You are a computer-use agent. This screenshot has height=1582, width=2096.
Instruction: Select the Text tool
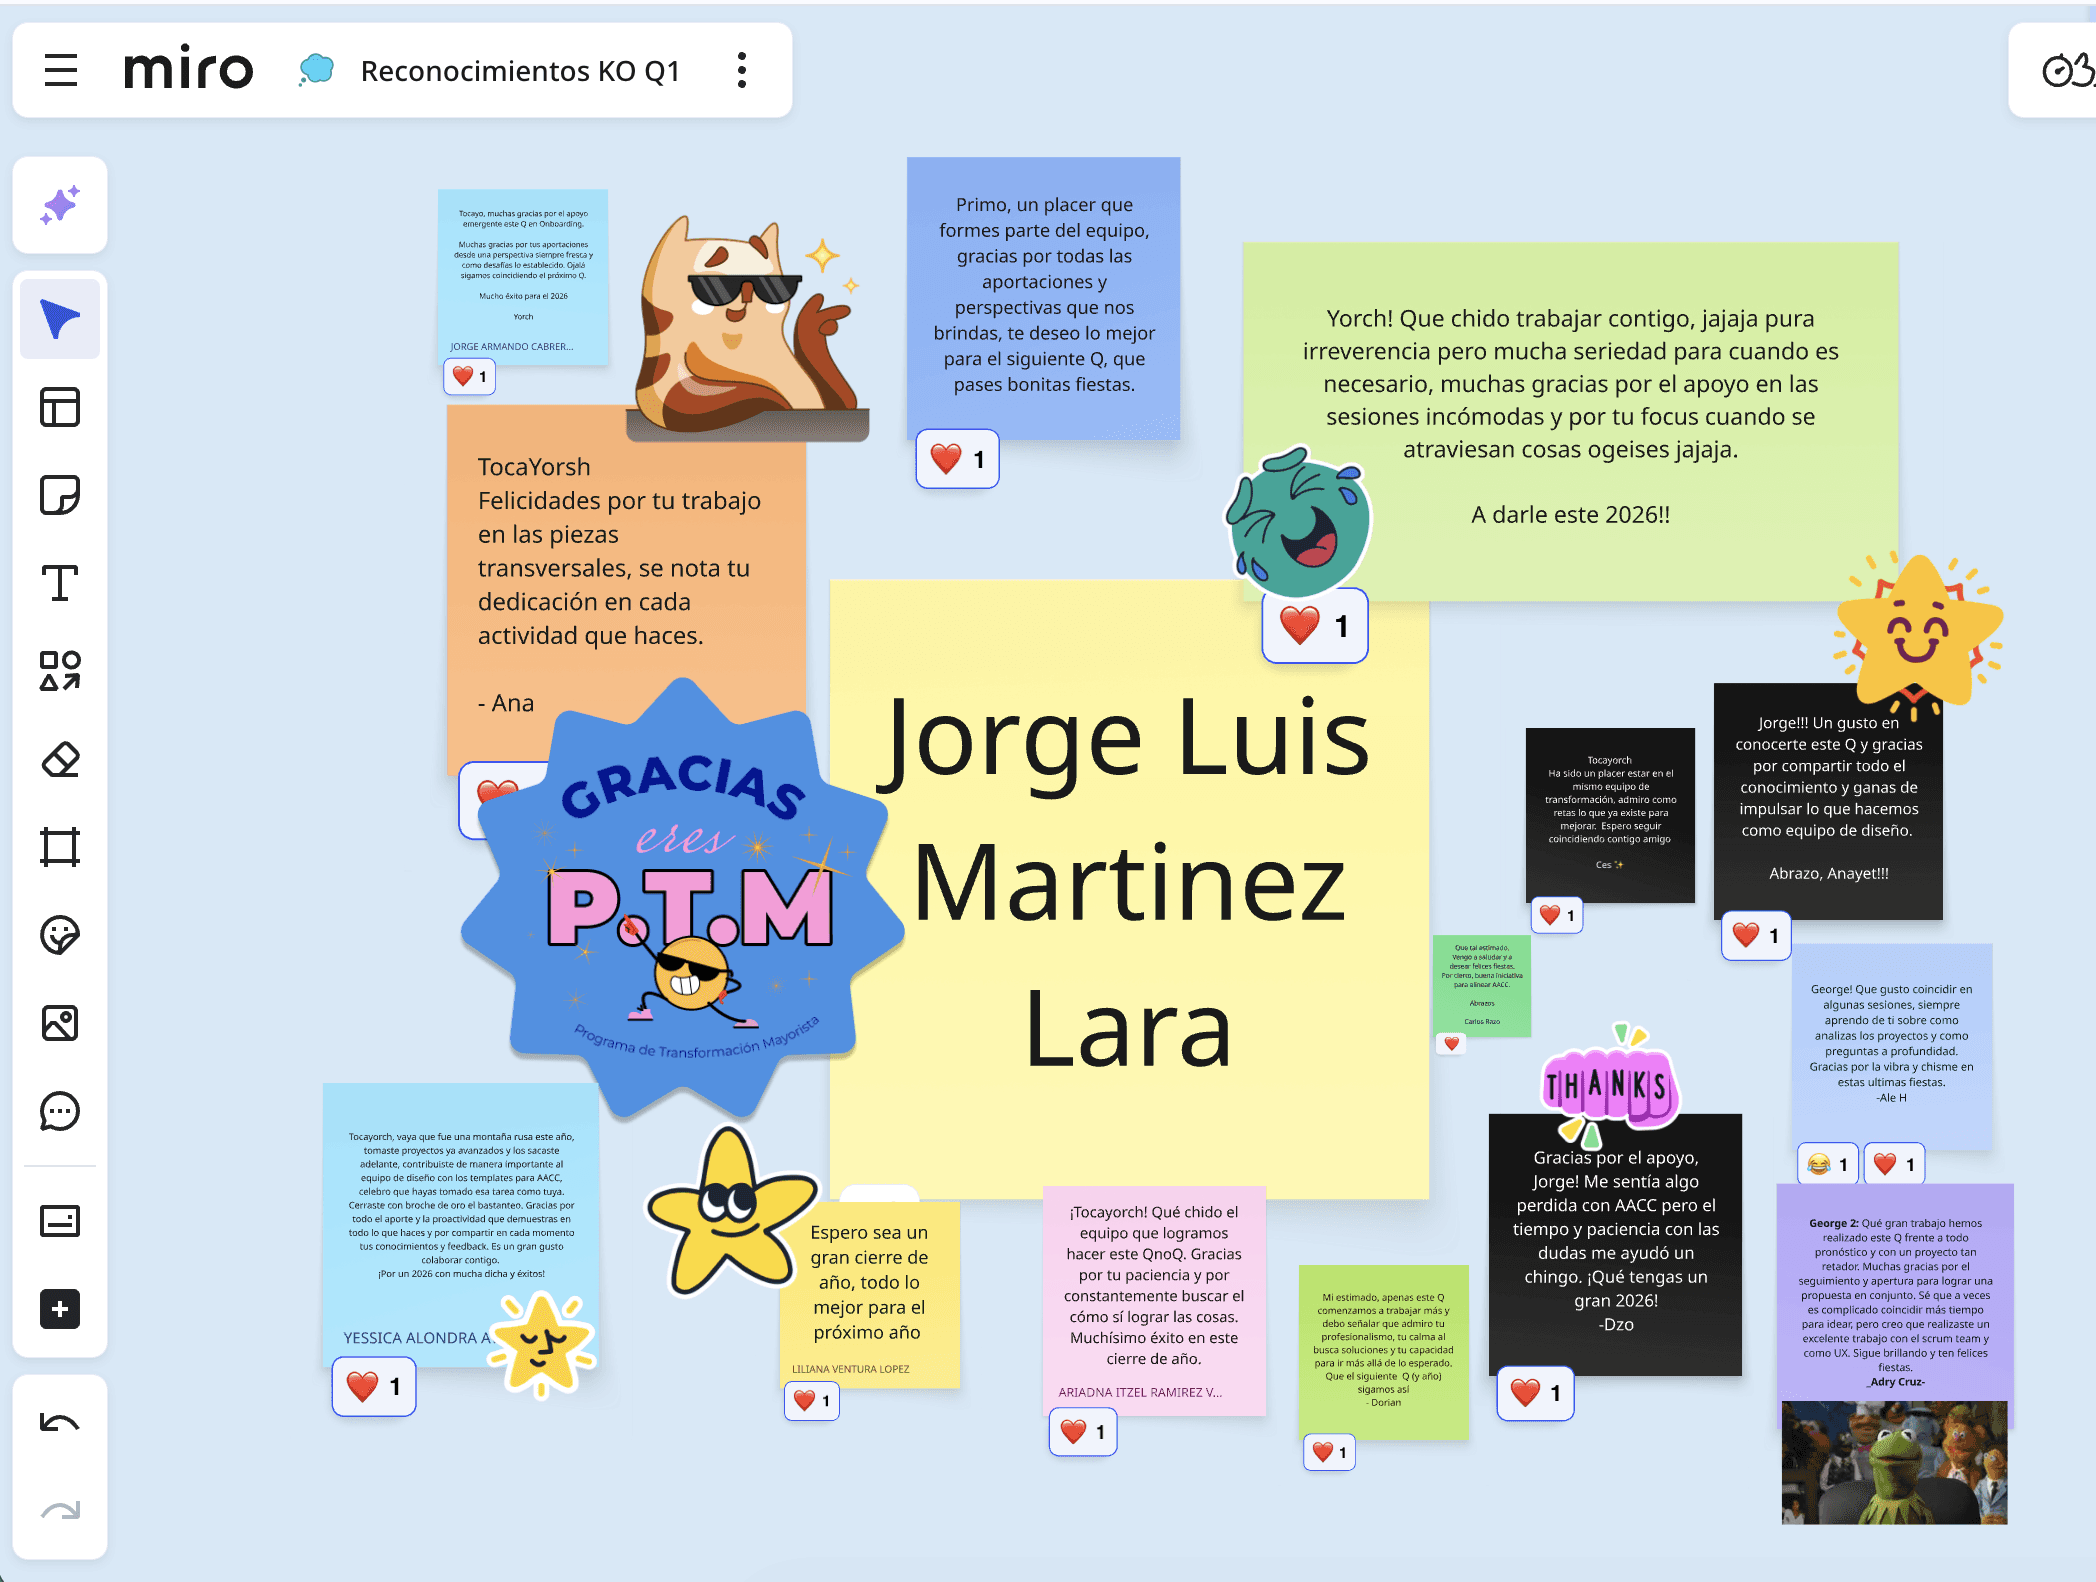click(60, 583)
